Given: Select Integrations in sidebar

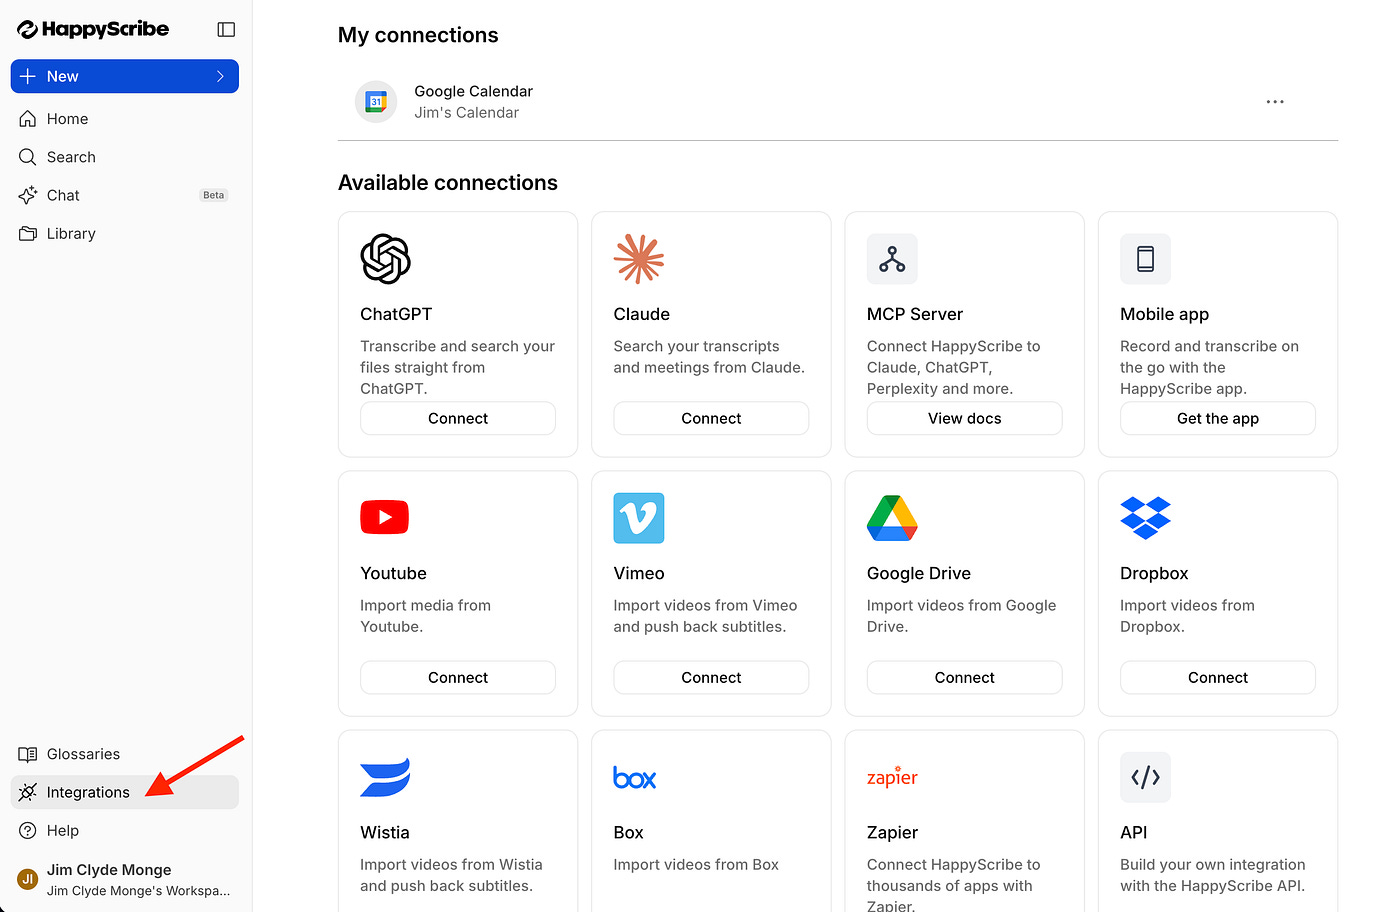Looking at the screenshot, I should click(125, 792).
